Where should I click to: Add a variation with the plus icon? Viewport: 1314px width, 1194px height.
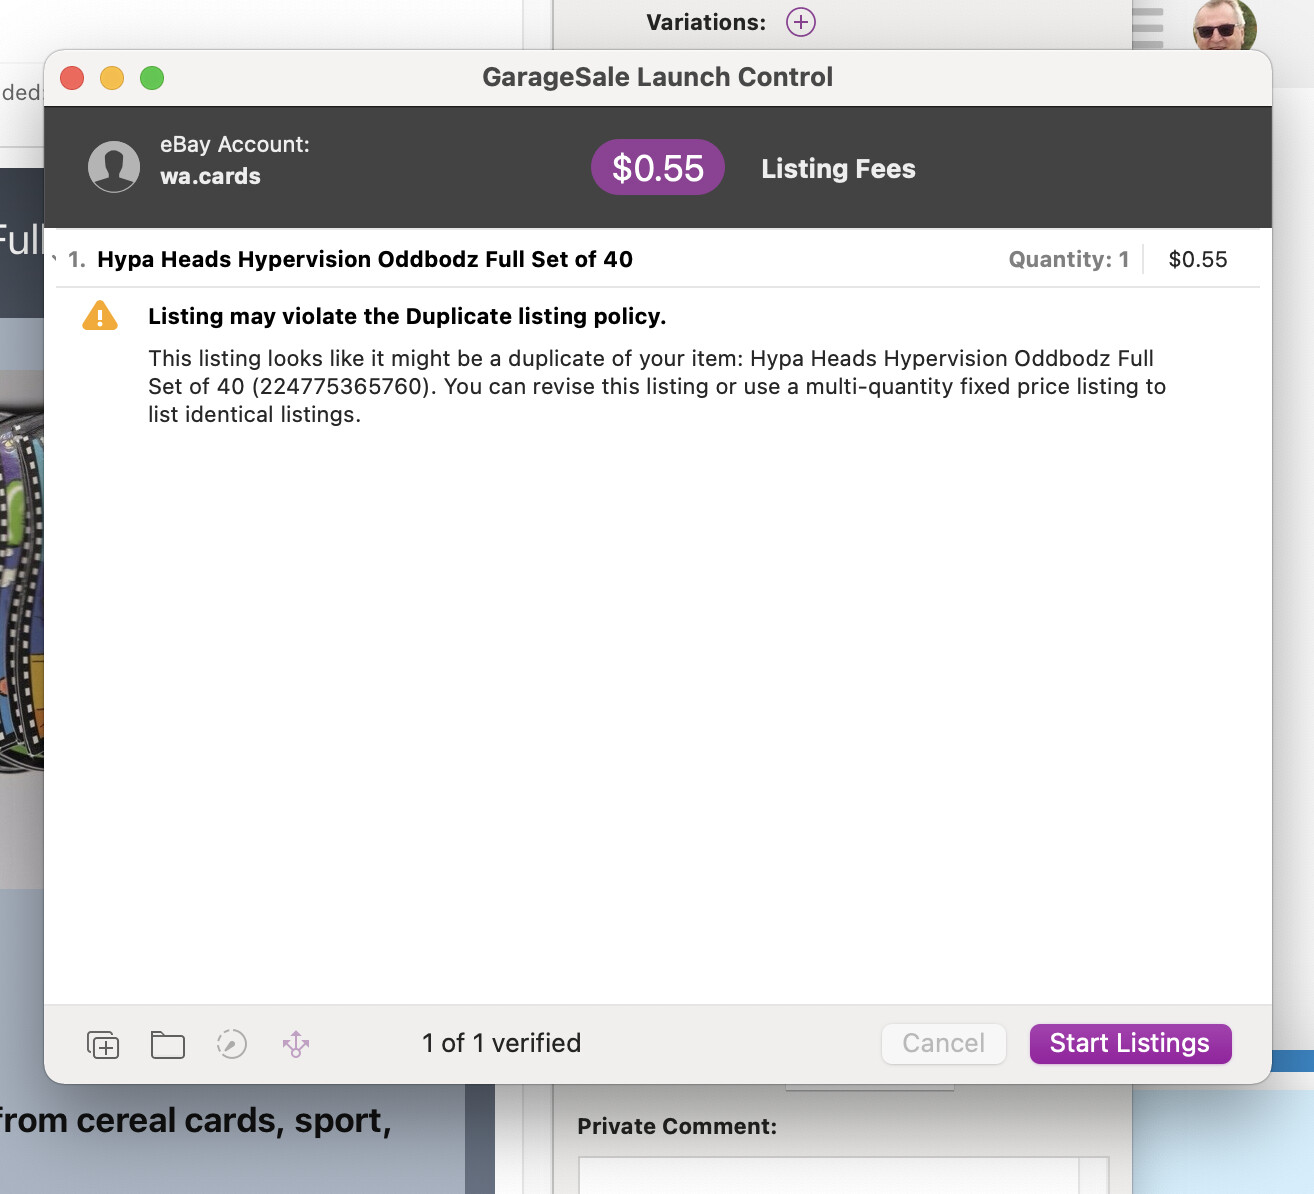click(x=801, y=22)
